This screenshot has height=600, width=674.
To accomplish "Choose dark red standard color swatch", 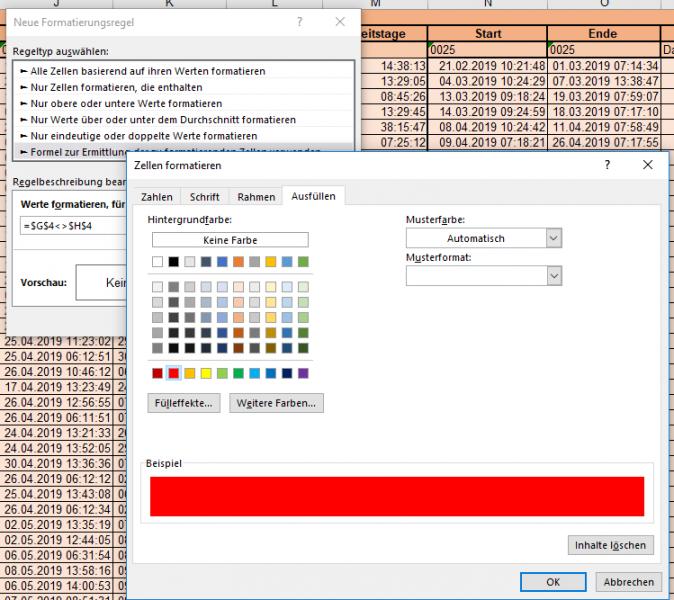I will pyautogui.click(x=157, y=373).
